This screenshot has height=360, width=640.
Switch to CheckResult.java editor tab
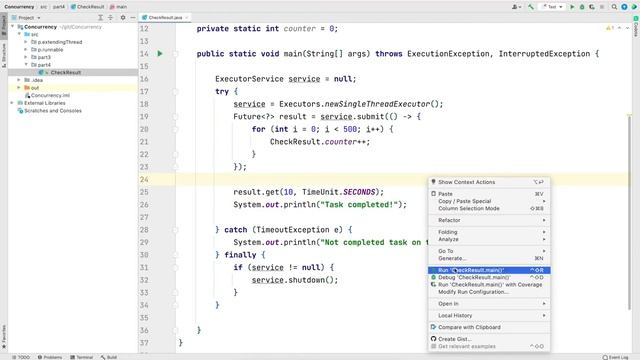[x=165, y=18]
